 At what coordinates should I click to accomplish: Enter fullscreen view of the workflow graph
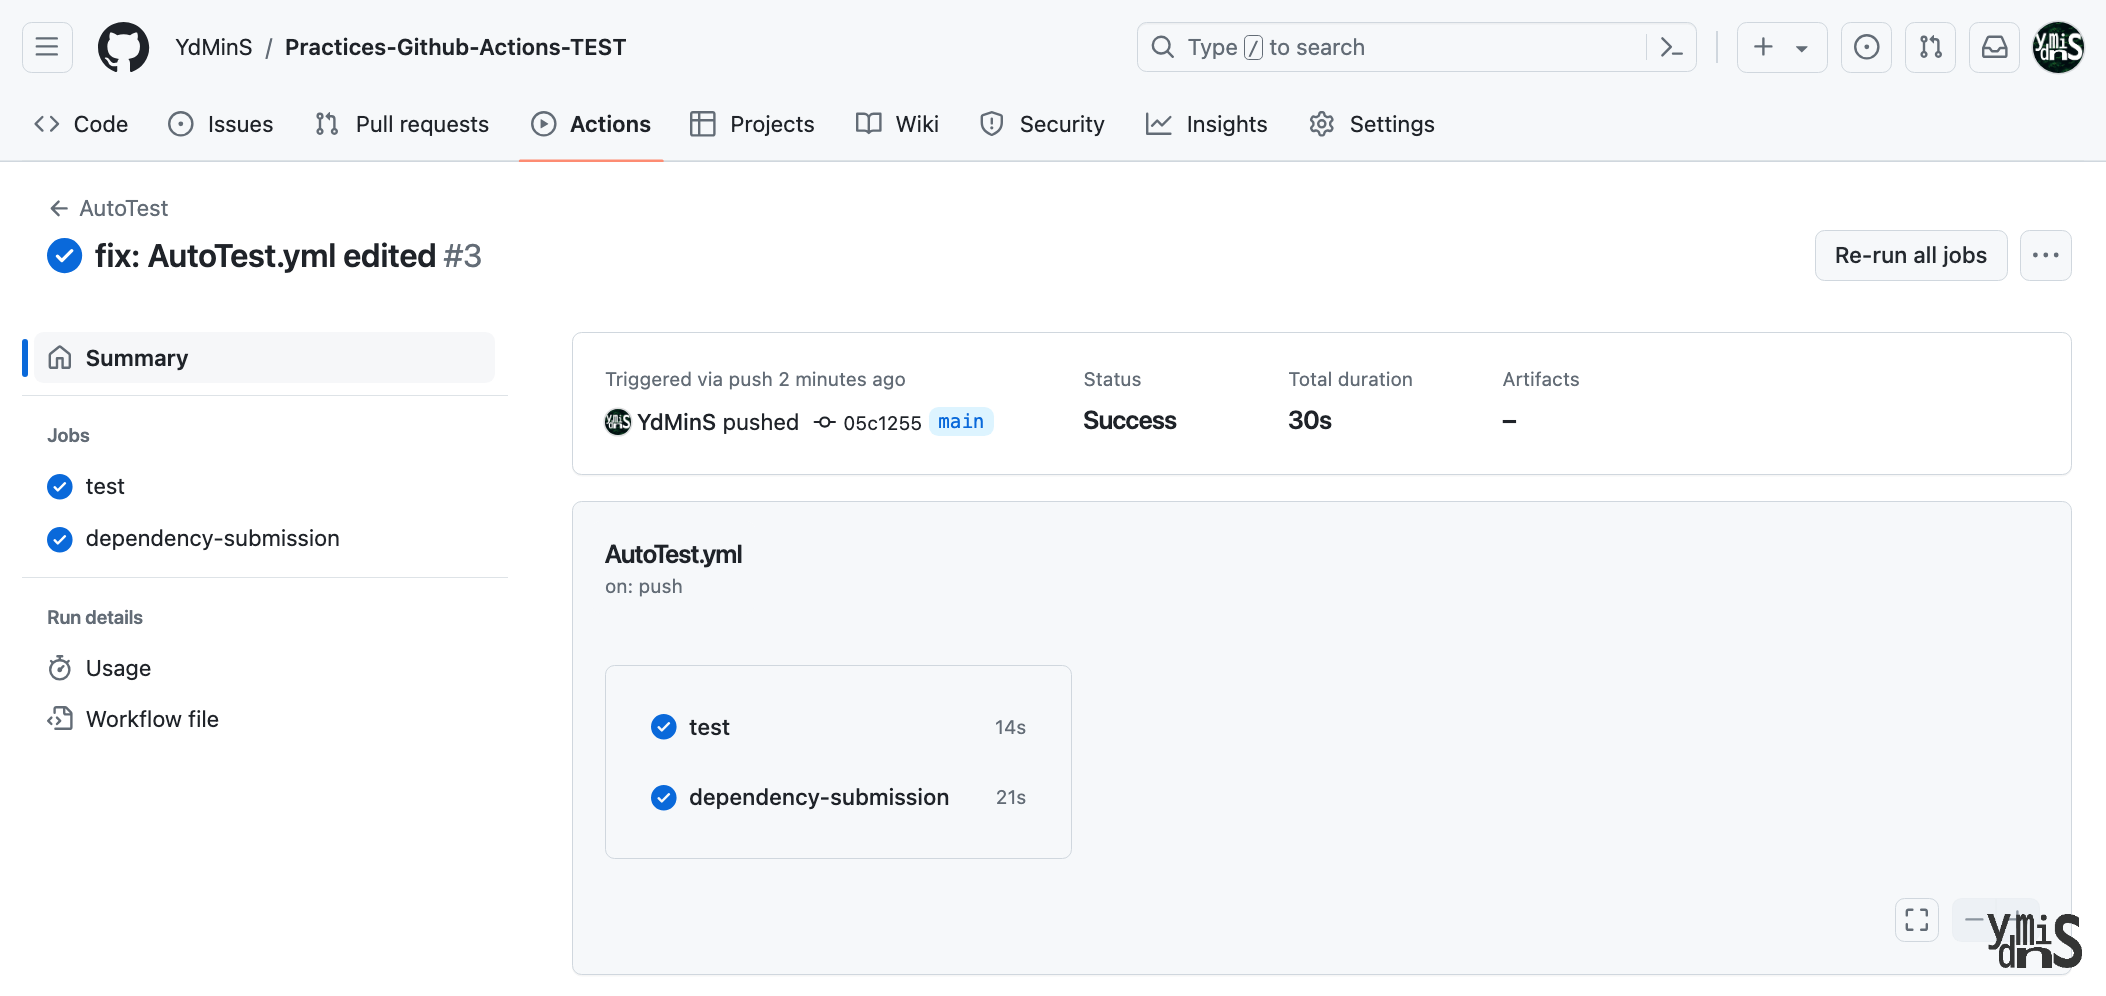pyautogui.click(x=1916, y=919)
